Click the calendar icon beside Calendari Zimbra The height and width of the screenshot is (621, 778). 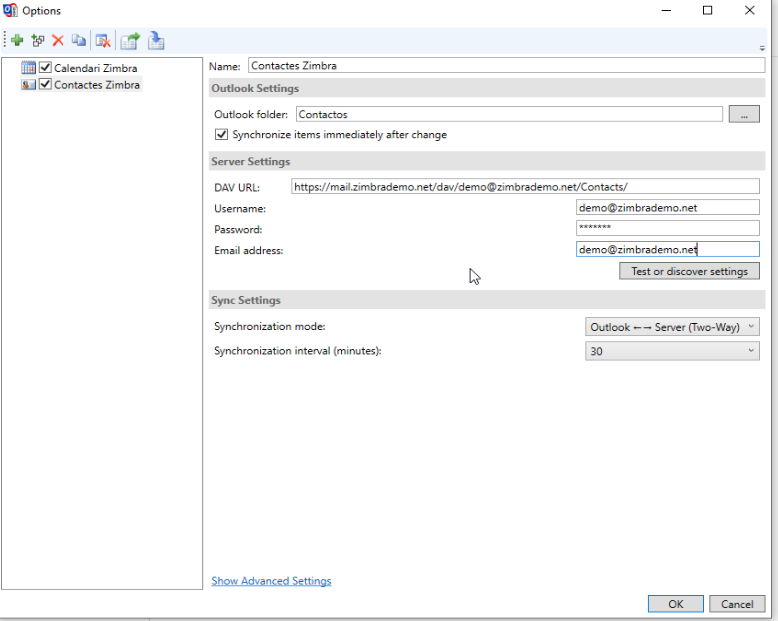tap(28, 67)
